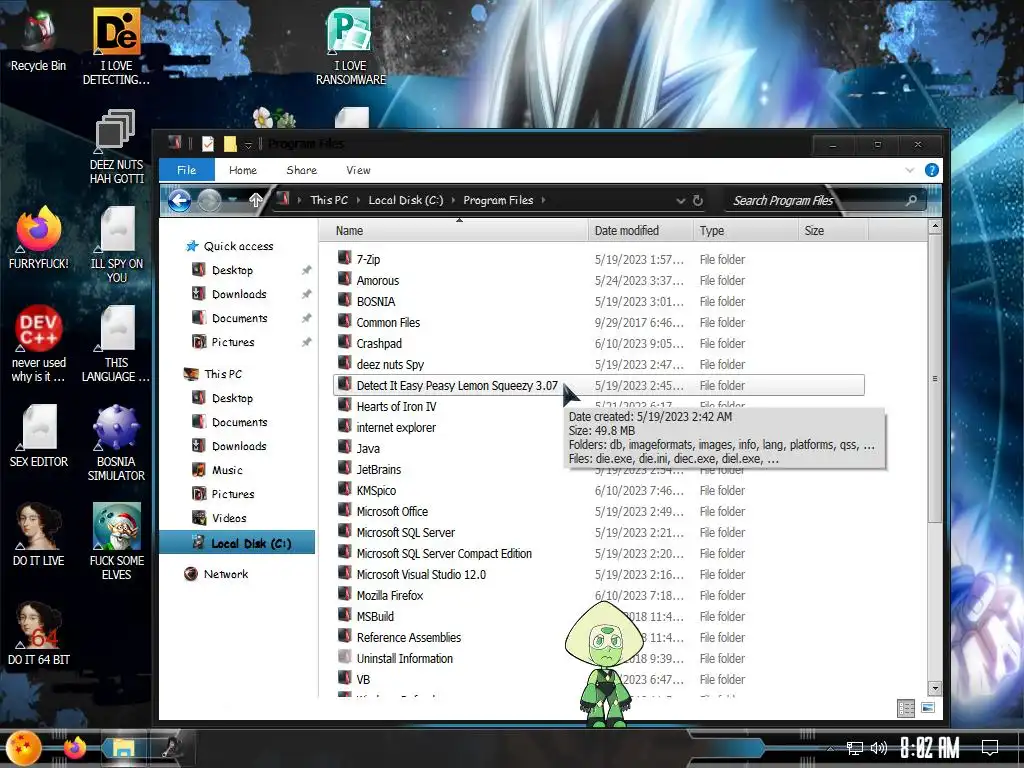
Task: Open the 'I LOVE RANSOMWARE' desktop shortcut
Action: tap(351, 47)
